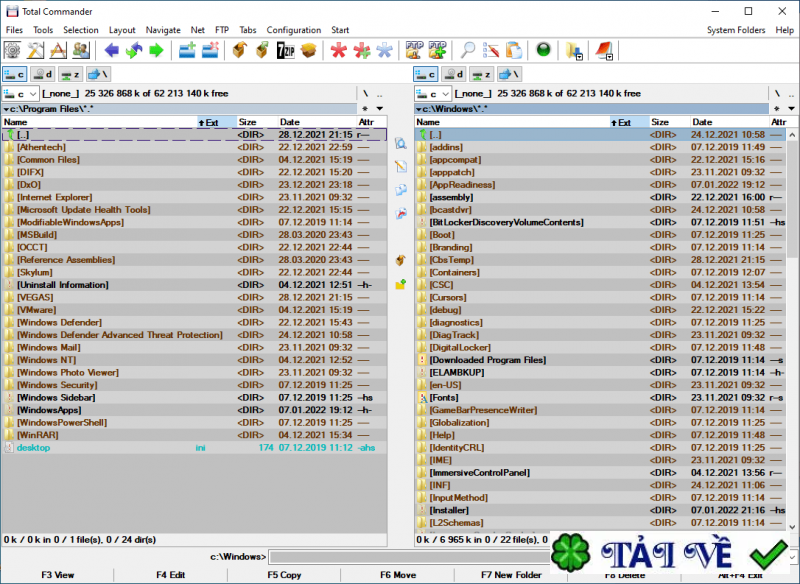The height and width of the screenshot is (584, 800).
Task: Click the green circle toolbar icon
Action: [x=543, y=50]
